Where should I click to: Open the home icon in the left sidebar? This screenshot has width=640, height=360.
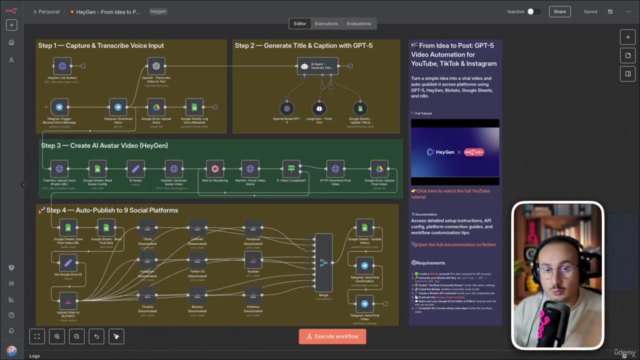pos(11,42)
